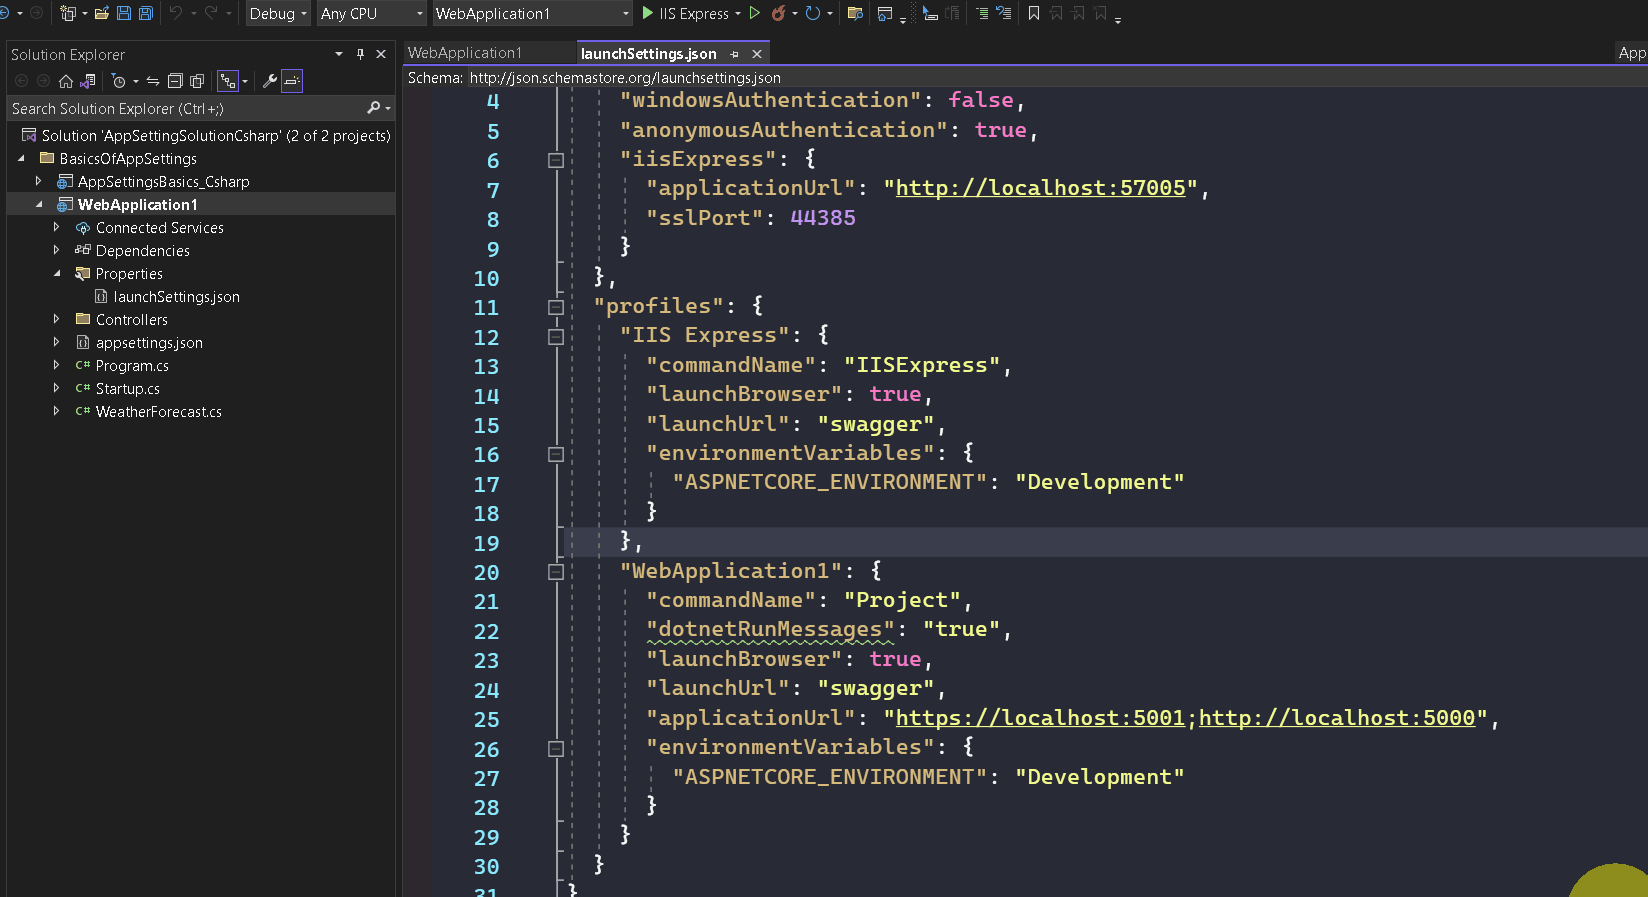Pin the Solution Explorer panel
The width and height of the screenshot is (1648, 897).
(361, 54)
